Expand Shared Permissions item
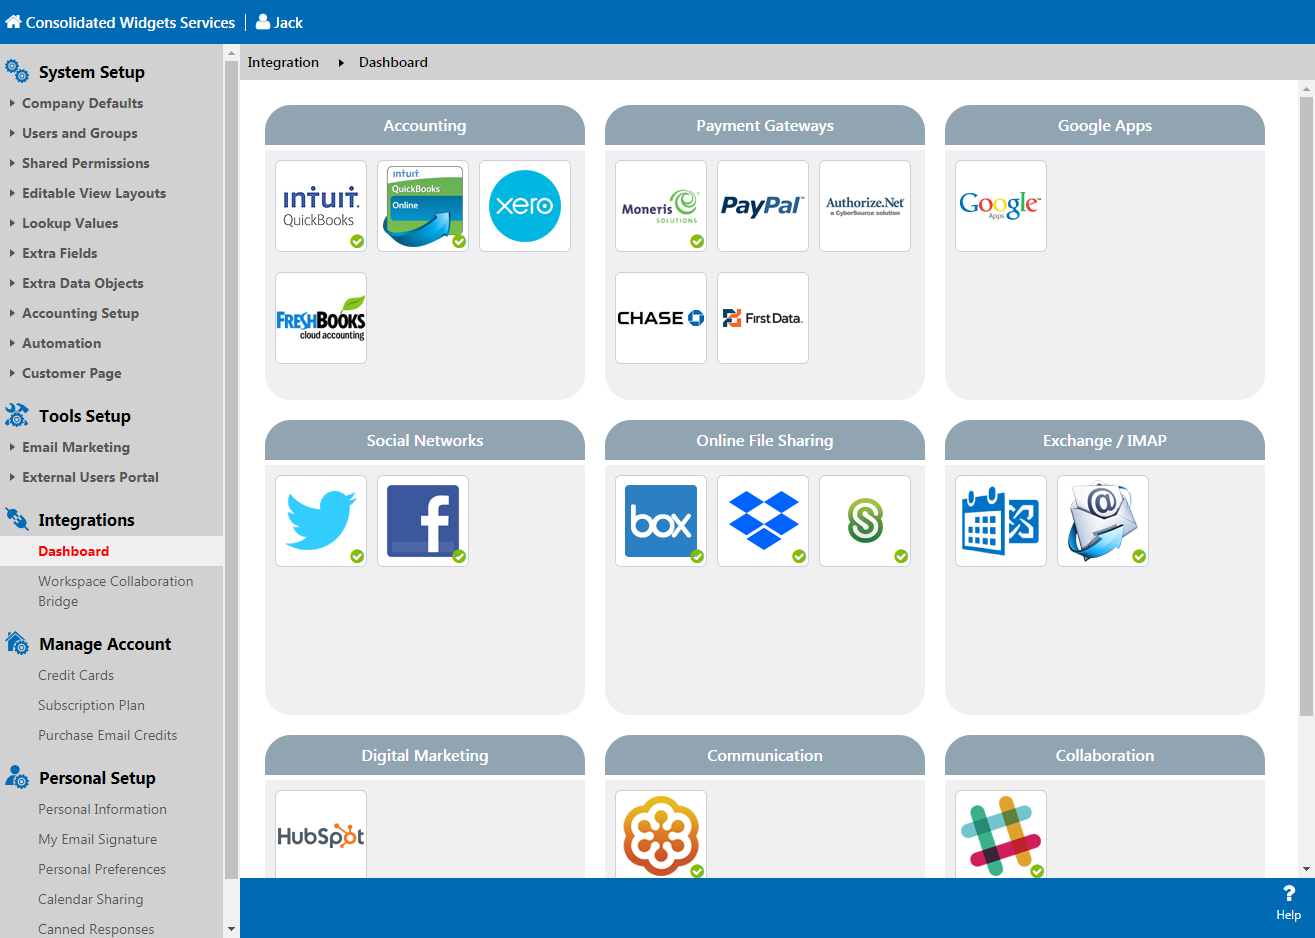 coord(85,163)
